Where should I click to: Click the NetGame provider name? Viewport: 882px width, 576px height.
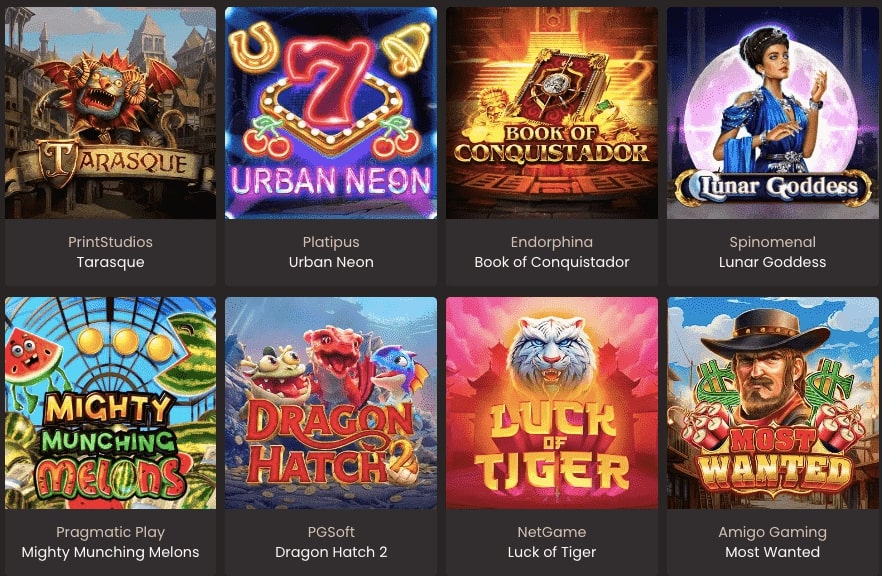[552, 532]
